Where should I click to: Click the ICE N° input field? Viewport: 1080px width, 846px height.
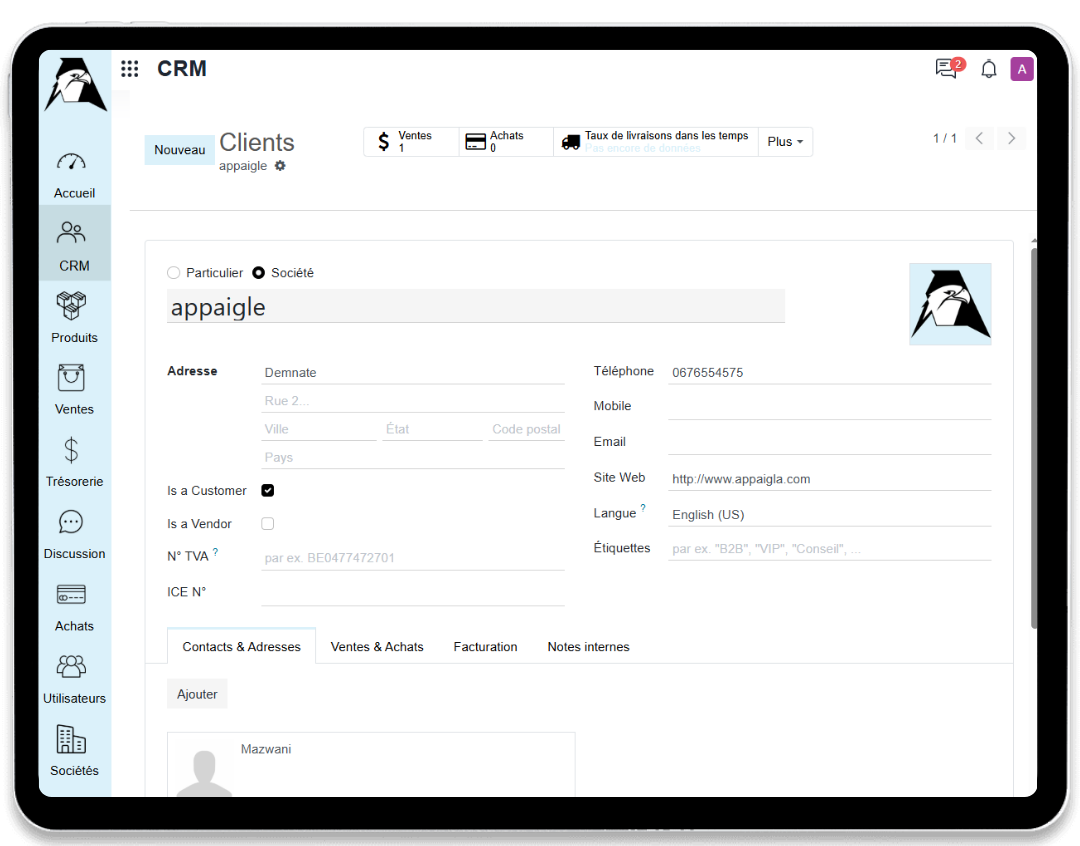point(413,593)
